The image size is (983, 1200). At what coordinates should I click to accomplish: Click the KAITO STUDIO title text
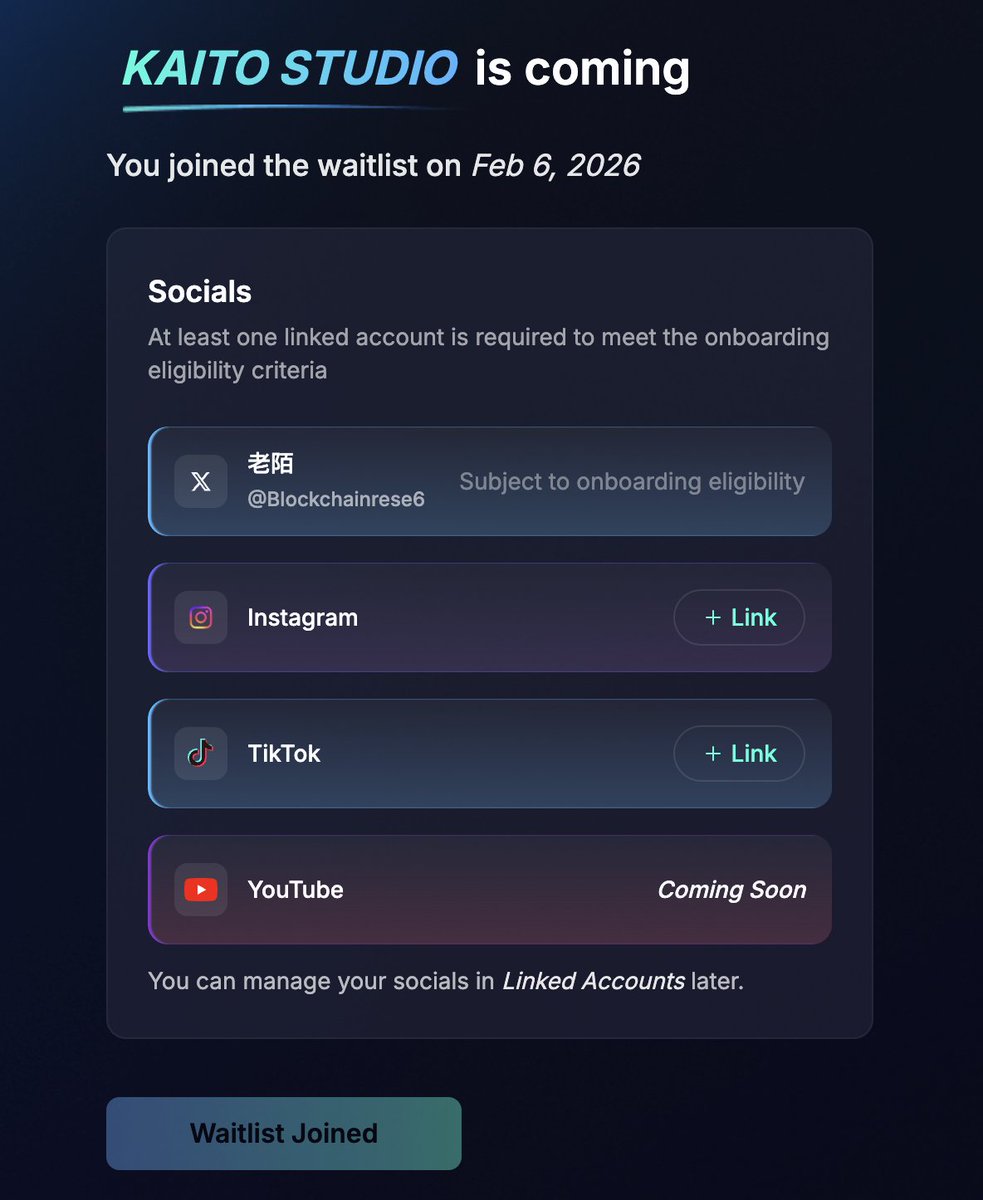click(x=290, y=69)
